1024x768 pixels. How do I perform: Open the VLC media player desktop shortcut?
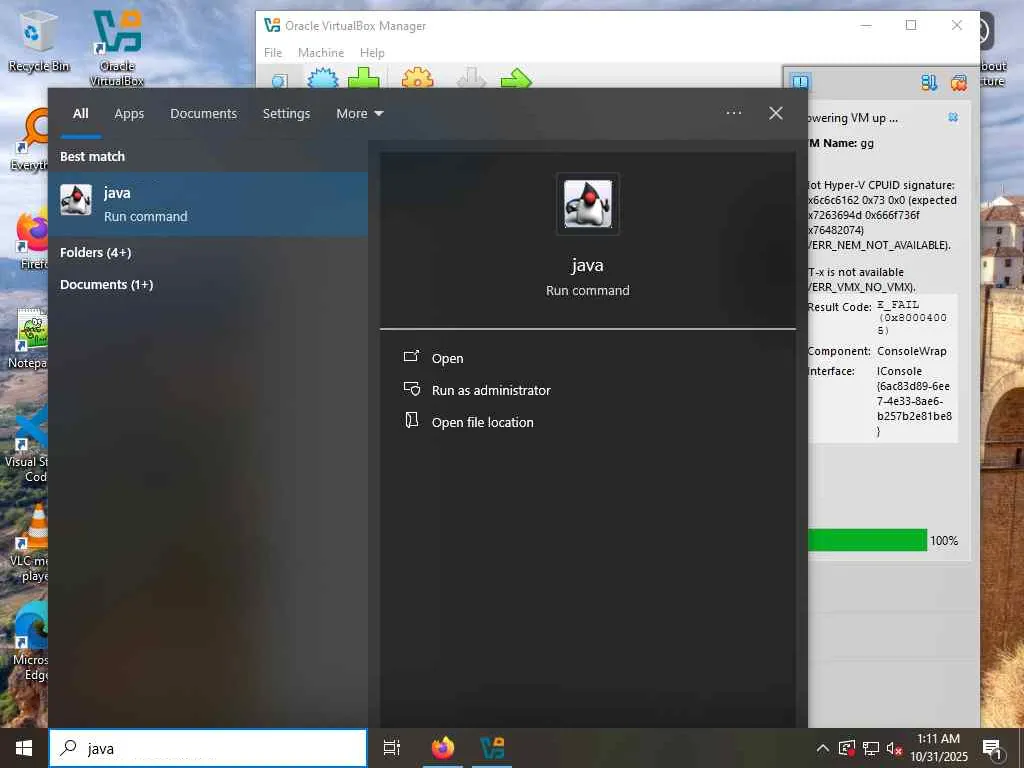[x=27, y=542]
